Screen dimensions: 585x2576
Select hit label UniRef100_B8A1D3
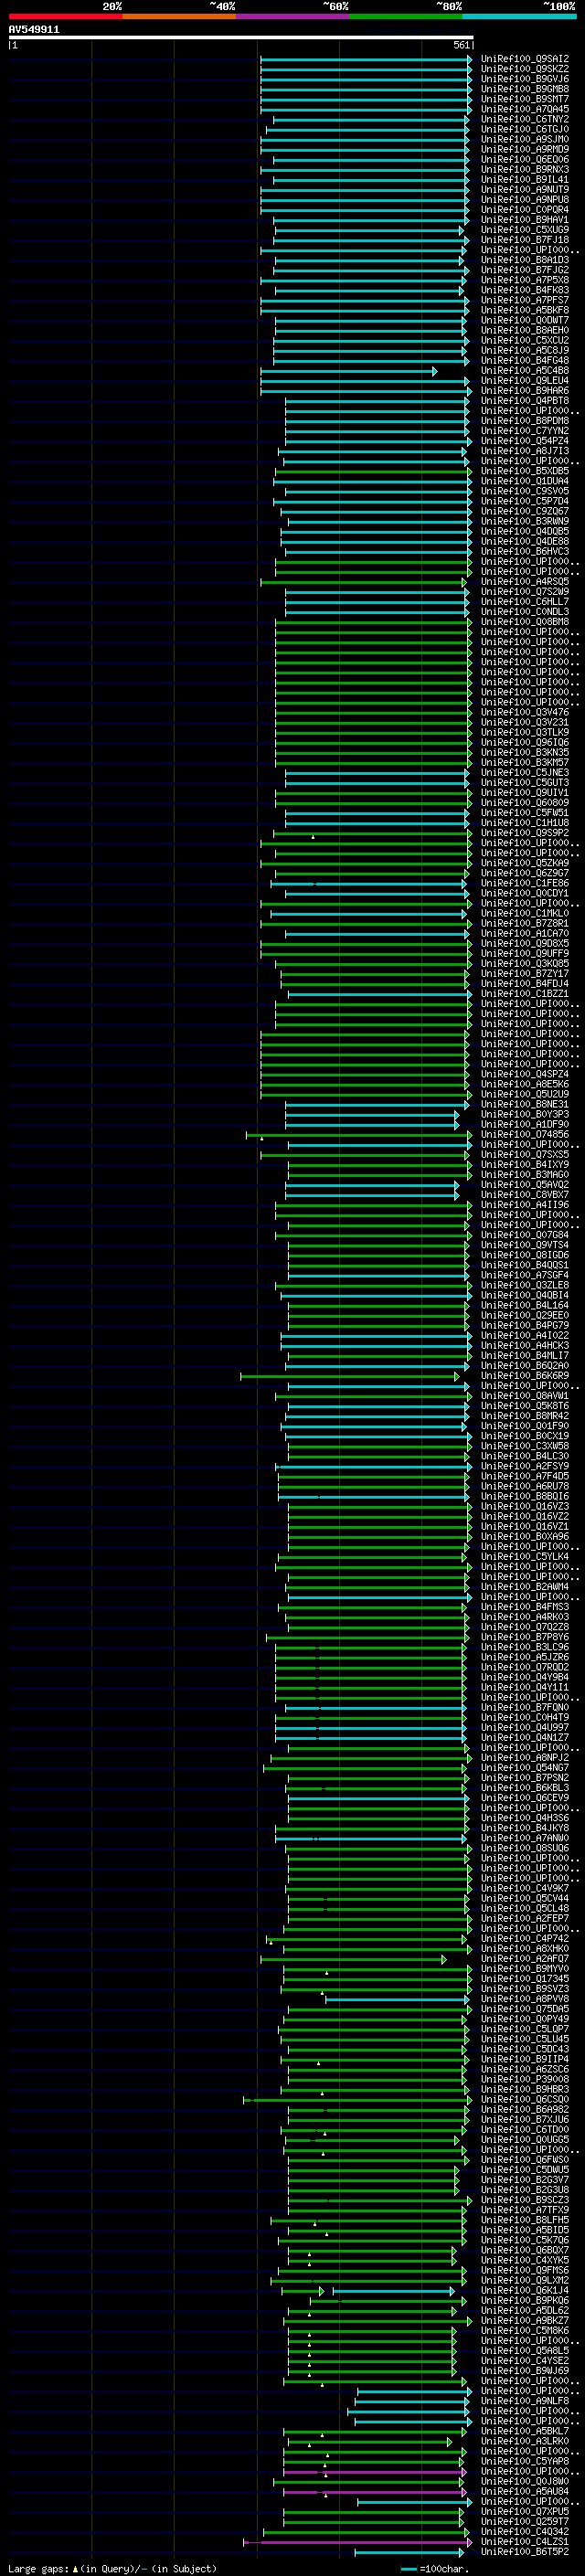pyautogui.click(x=525, y=260)
